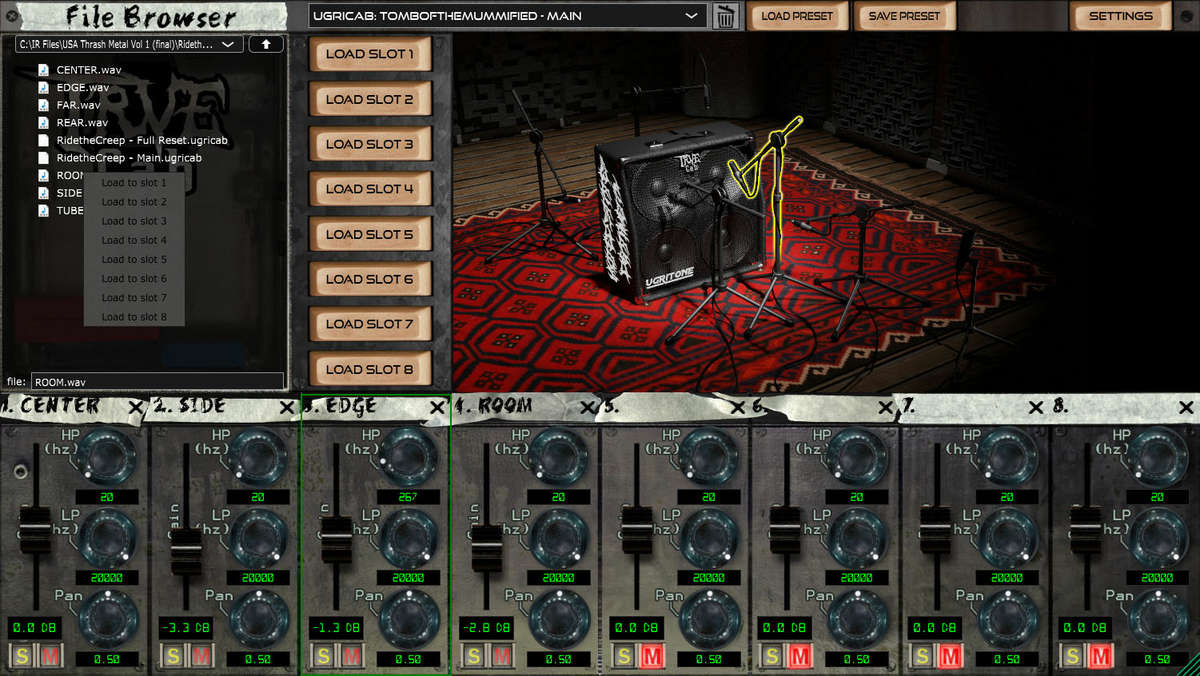Clear slot 2 SIDE with its X
The width and height of the screenshot is (1200, 676).
tap(286, 407)
